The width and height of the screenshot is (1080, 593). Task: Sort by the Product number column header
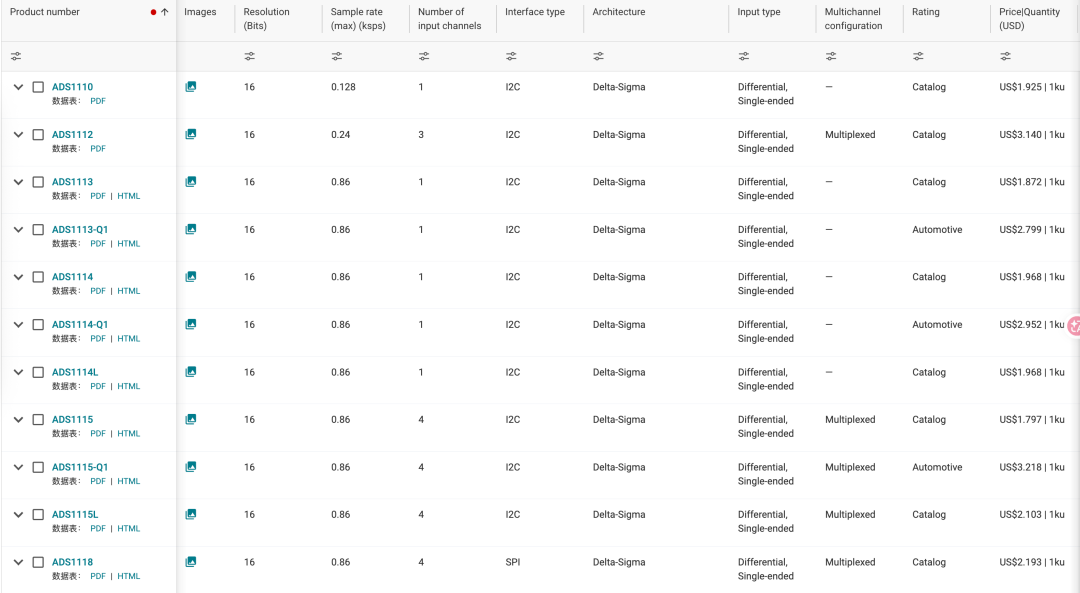[45, 12]
